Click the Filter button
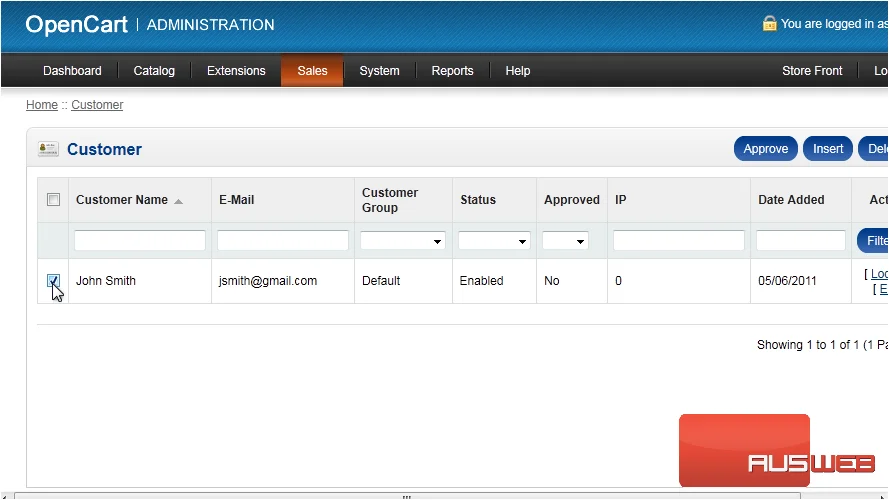889x500 pixels. (x=873, y=240)
